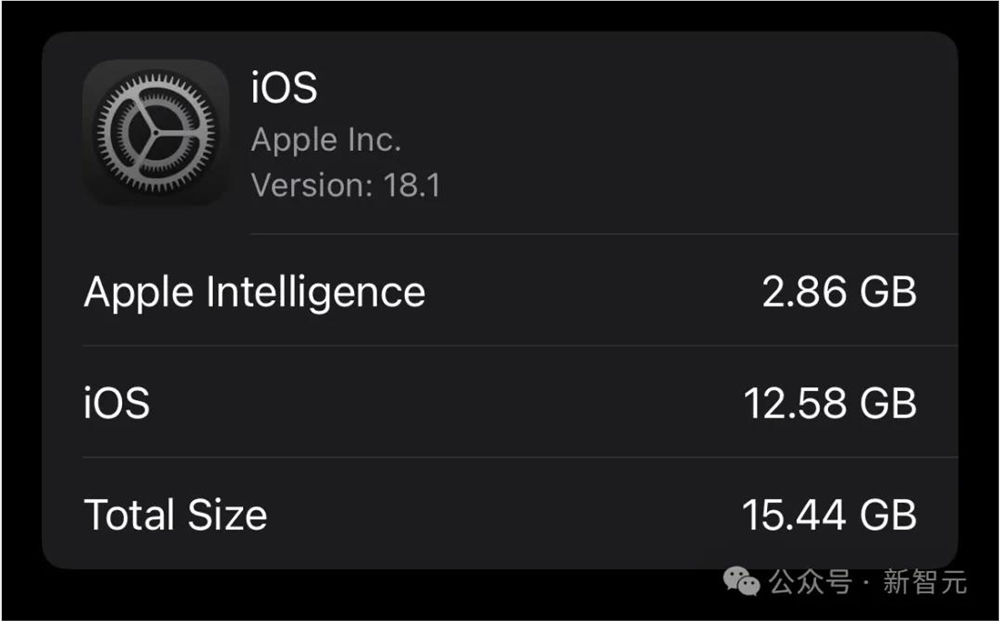Click the iOS Settings gear icon
This screenshot has width=1000, height=621.
point(156,133)
